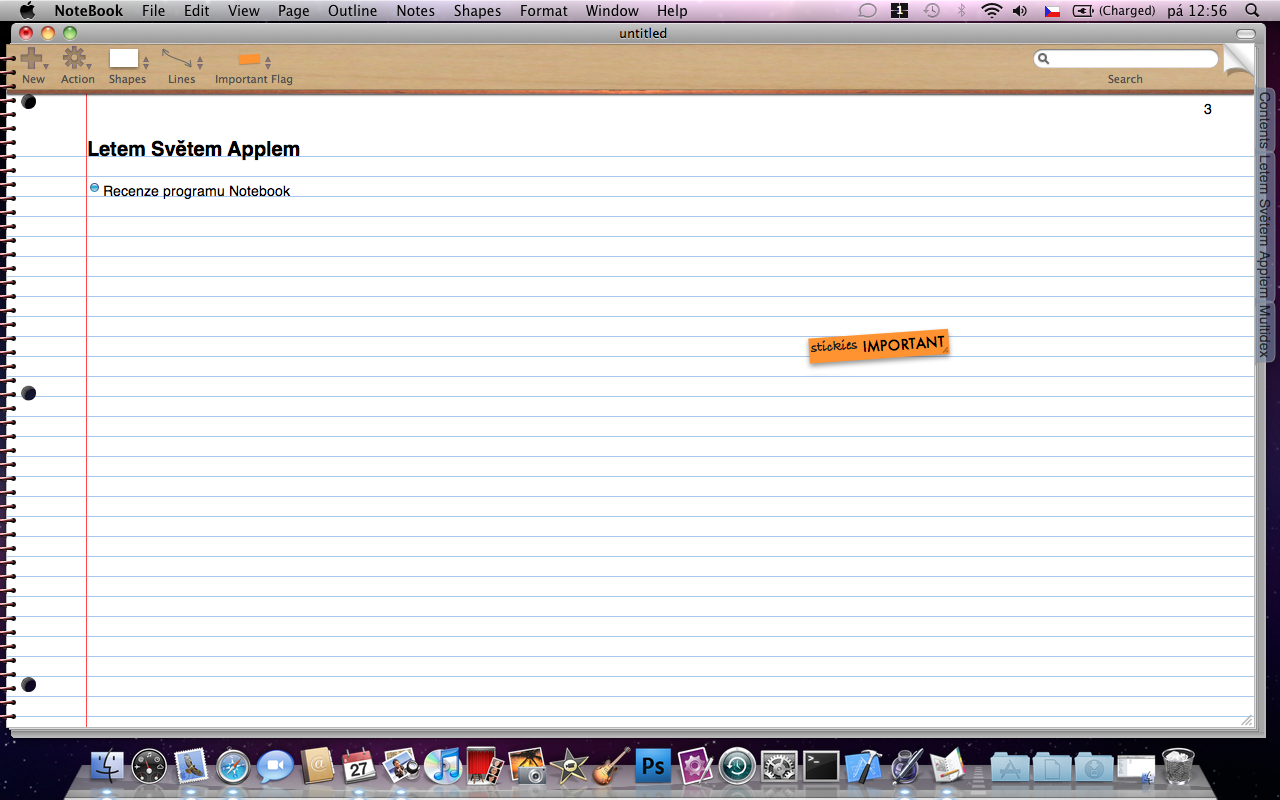This screenshot has height=800, width=1280.
Task: Click the blue bullet of the outline entry
Action: pyautogui.click(x=95, y=187)
